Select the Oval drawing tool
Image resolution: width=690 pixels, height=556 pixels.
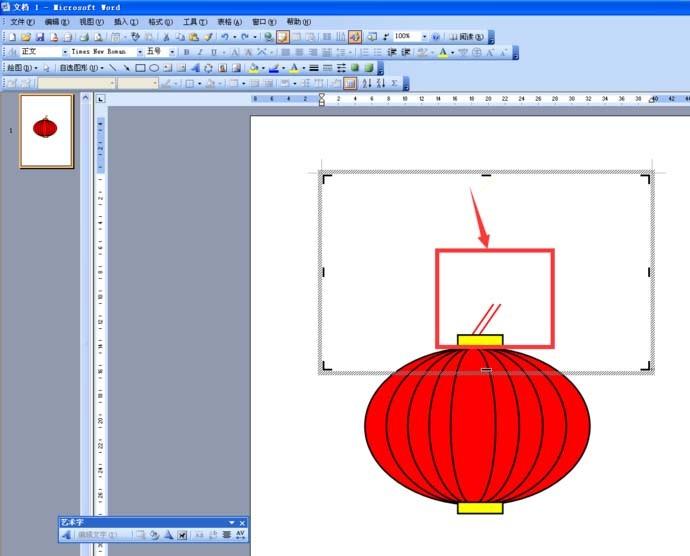[154, 68]
